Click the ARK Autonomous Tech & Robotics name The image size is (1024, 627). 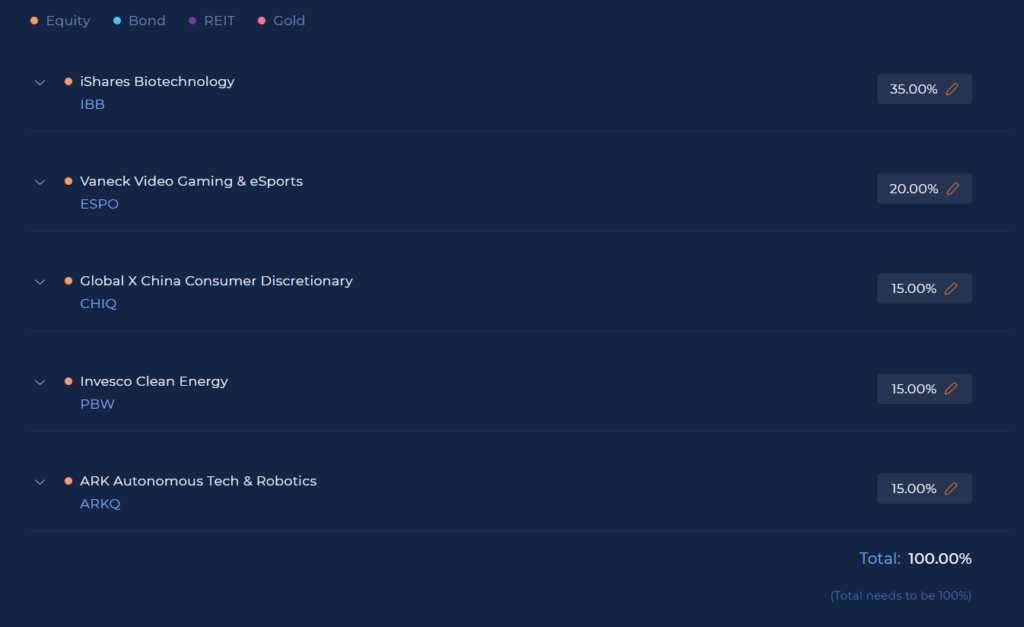pyautogui.click(x=198, y=481)
